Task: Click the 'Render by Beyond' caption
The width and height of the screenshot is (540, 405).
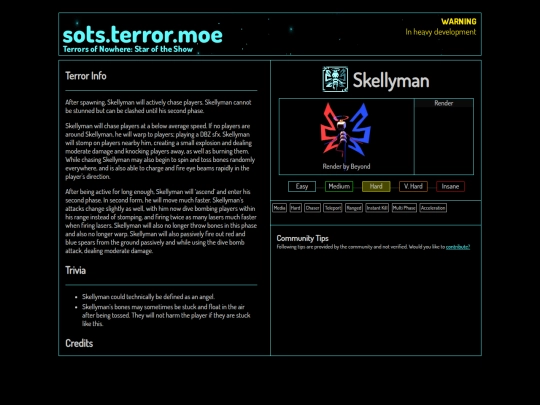Action: 346,166
